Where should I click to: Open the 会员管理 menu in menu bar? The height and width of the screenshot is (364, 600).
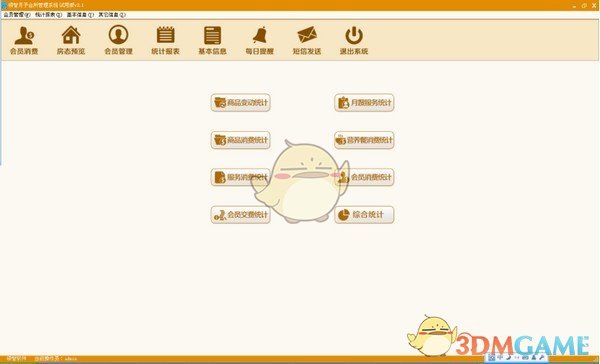point(17,15)
